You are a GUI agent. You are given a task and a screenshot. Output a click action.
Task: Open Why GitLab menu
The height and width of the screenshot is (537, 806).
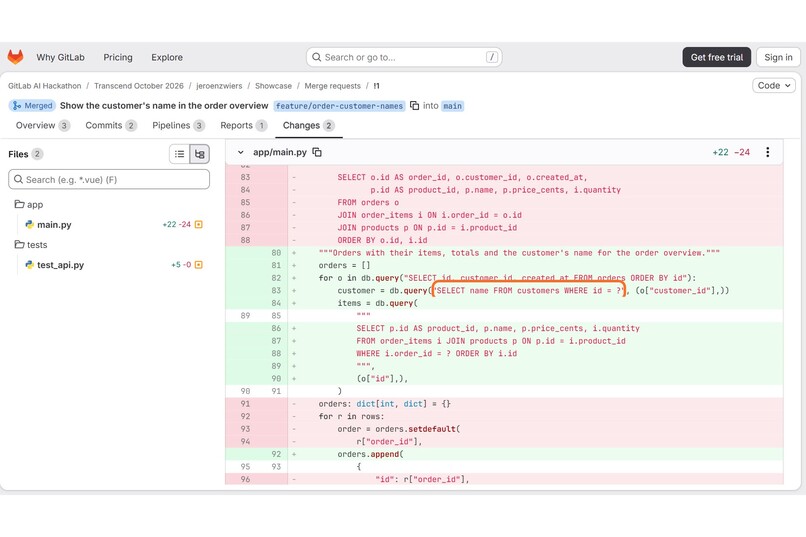pos(60,57)
